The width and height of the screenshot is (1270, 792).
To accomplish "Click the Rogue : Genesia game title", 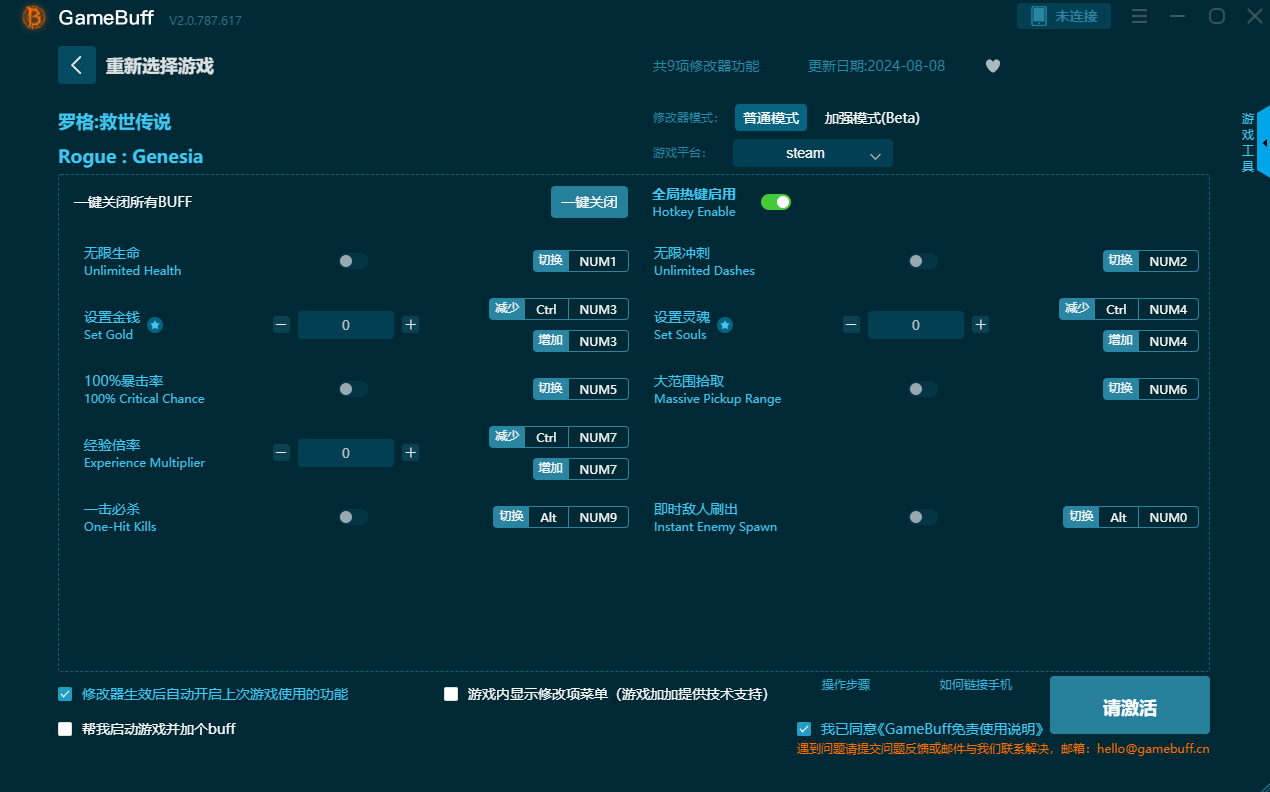I will click(131, 156).
